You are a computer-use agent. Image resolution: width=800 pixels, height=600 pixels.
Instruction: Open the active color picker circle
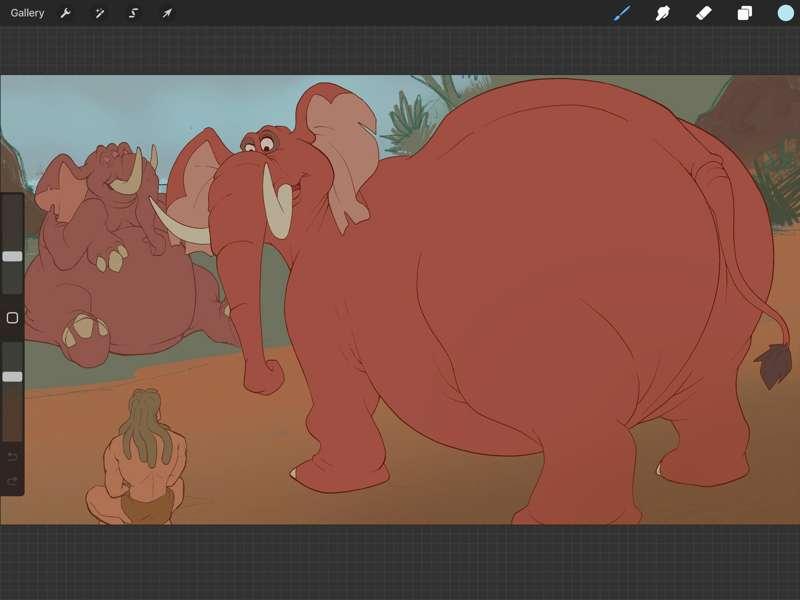coord(786,13)
